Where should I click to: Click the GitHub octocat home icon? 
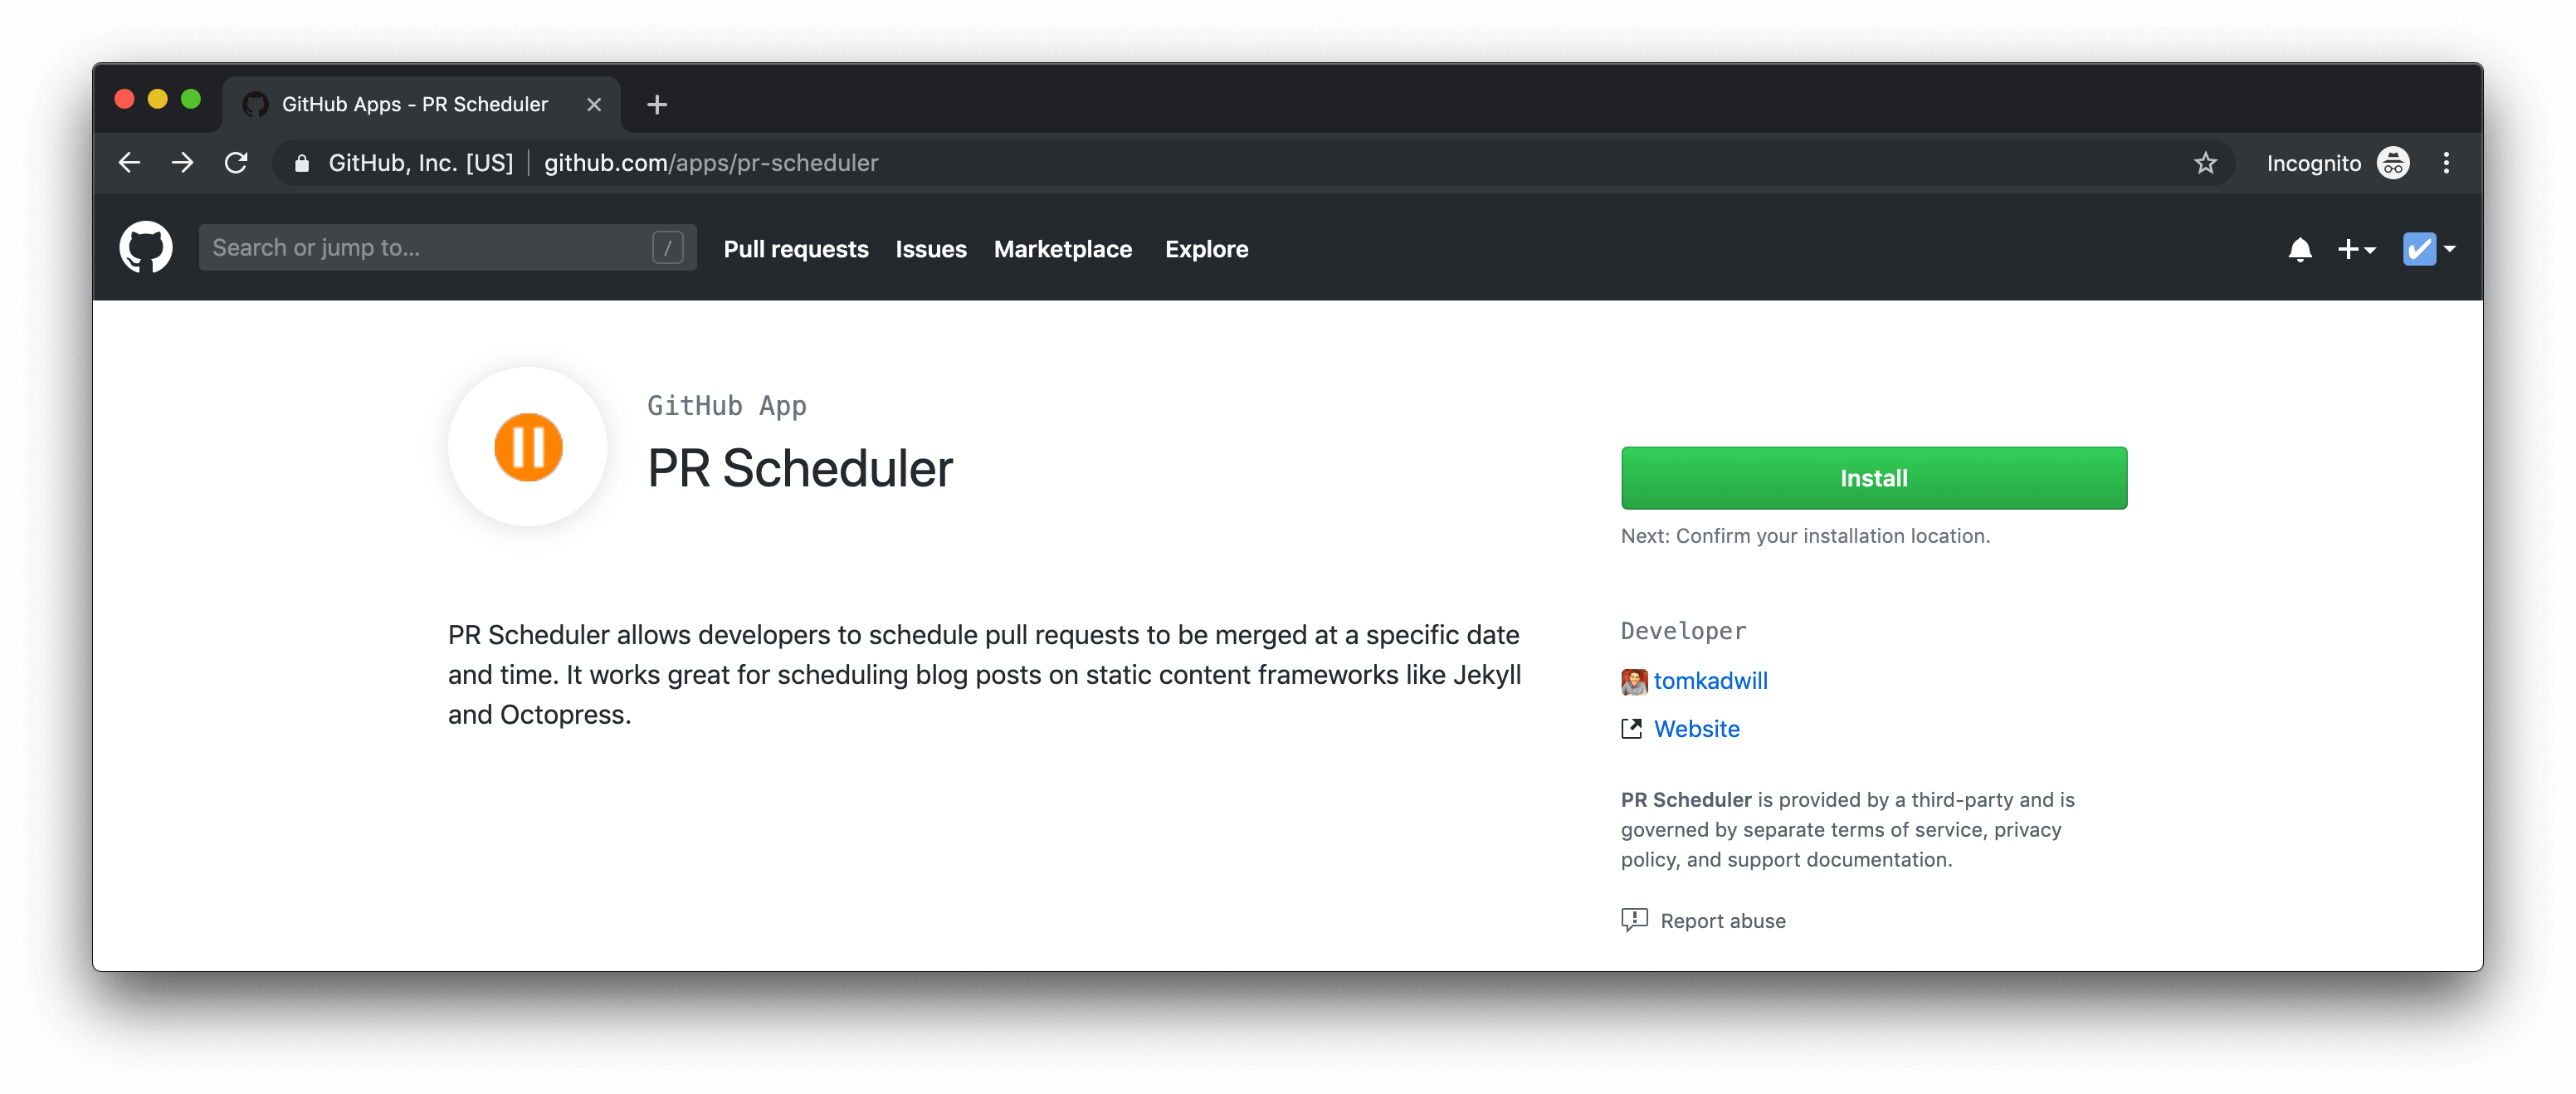pos(146,247)
